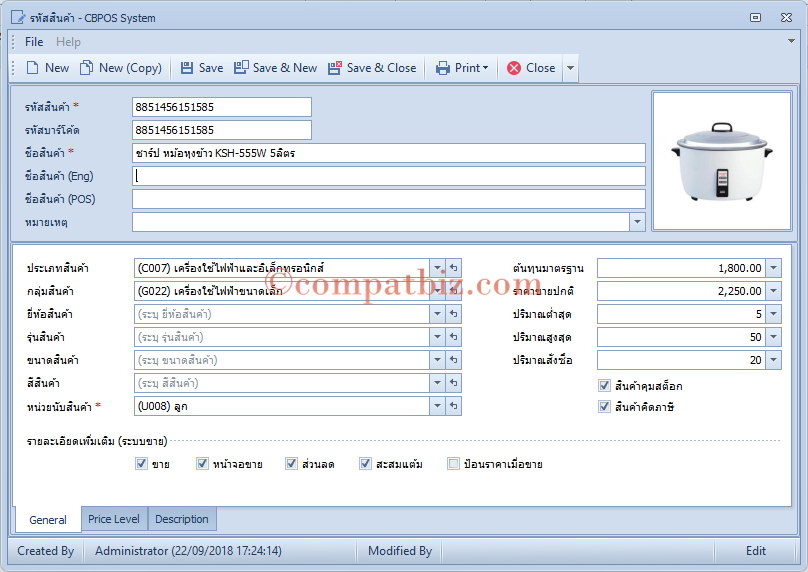Click the undo arrow beside หน่วยนับสินค้า
The width and height of the screenshot is (808, 572).
[453, 406]
